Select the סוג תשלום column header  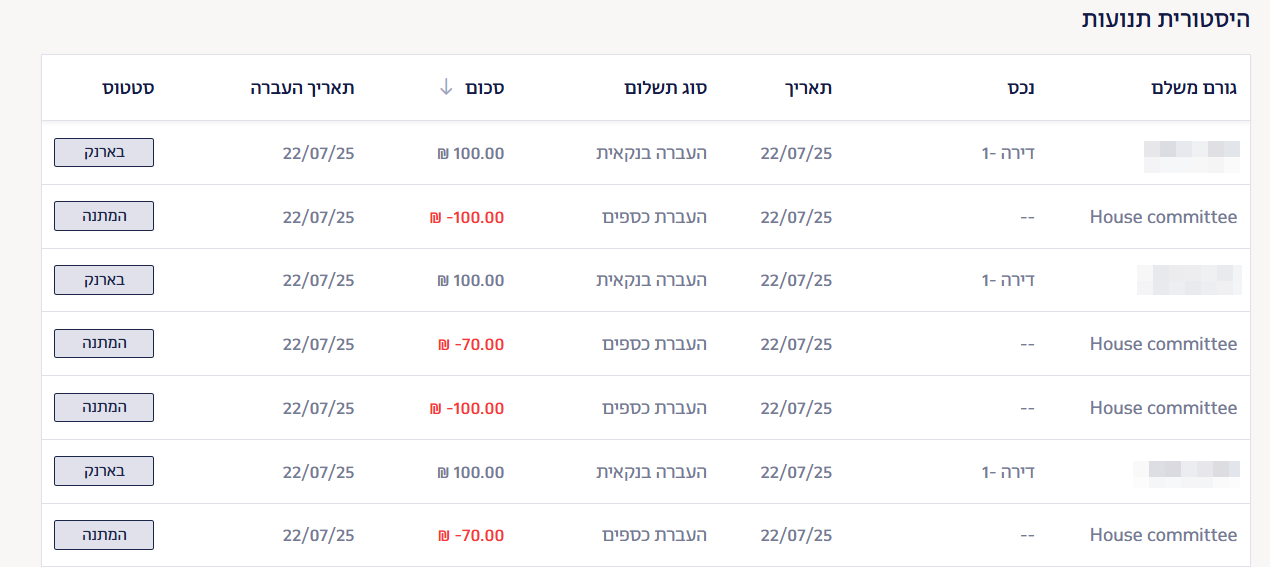click(666, 88)
